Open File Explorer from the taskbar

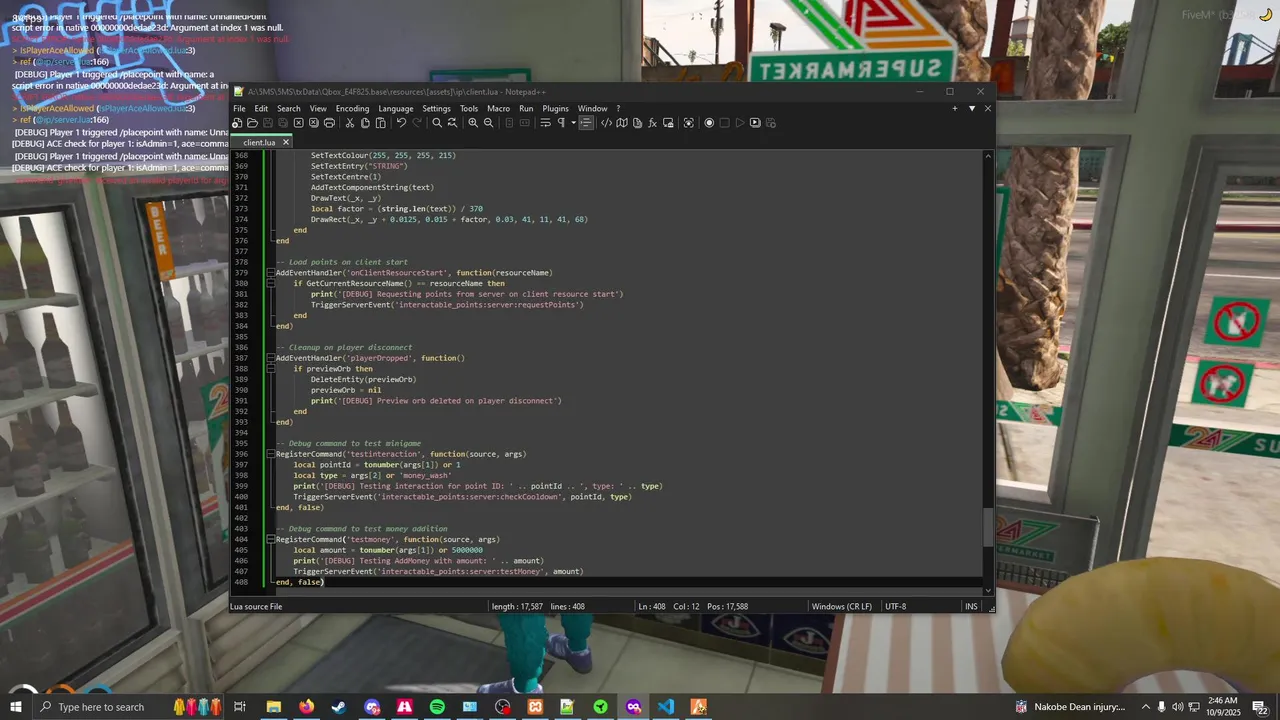pos(273,707)
